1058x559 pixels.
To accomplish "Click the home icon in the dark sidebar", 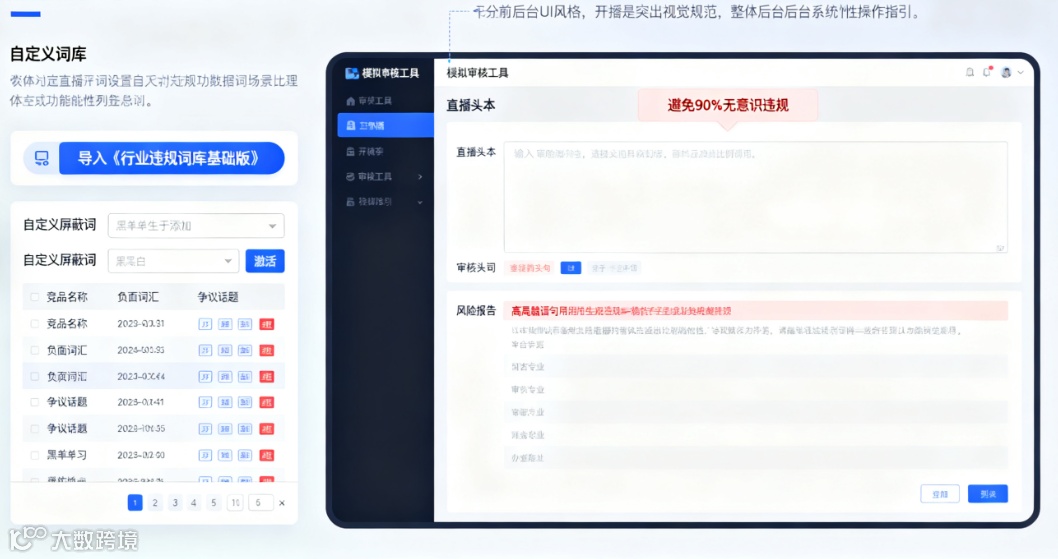I will click(x=350, y=101).
